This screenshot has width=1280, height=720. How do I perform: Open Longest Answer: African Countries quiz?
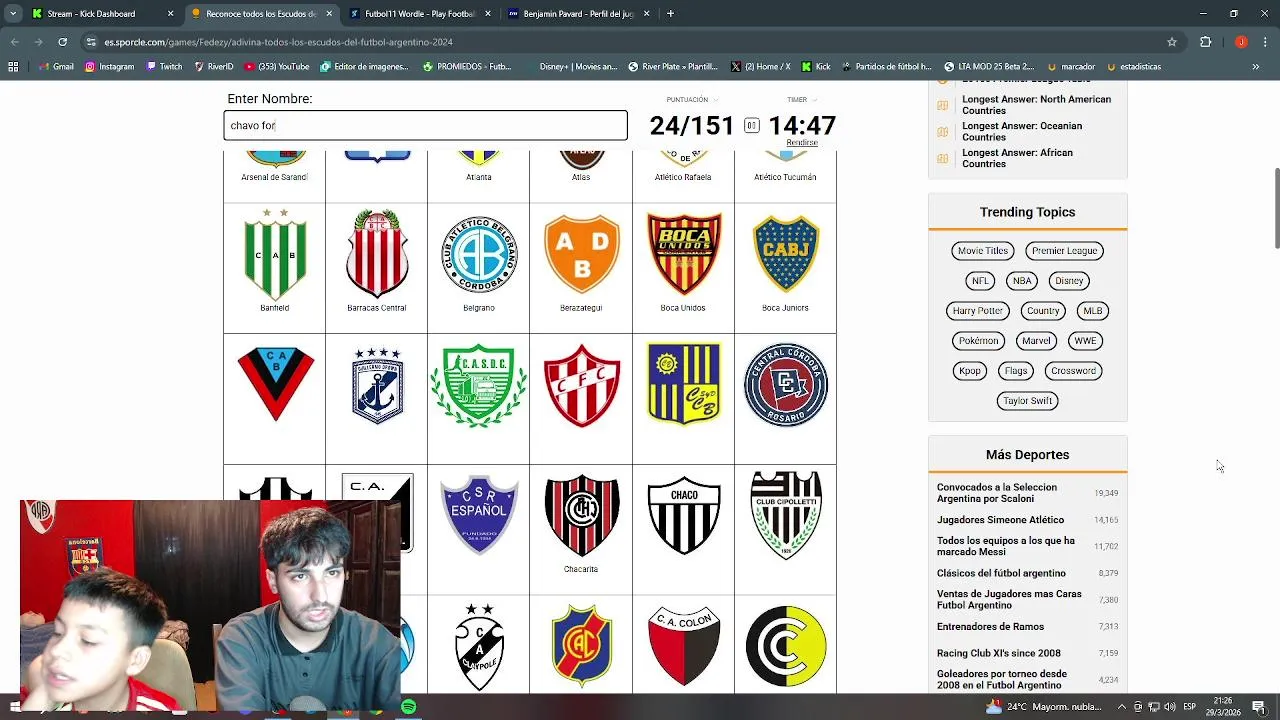tap(1017, 158)
